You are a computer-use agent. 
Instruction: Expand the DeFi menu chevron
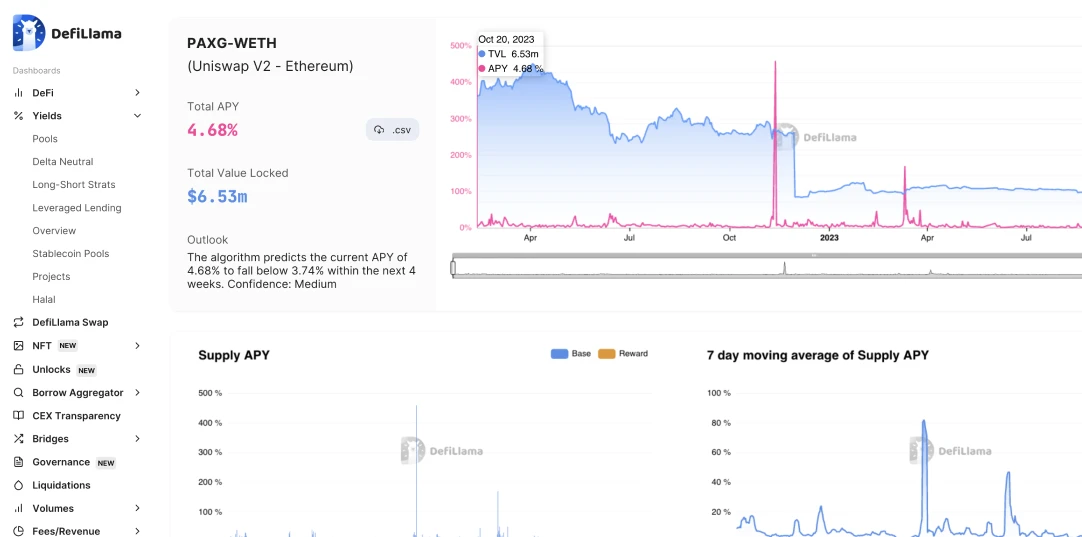coord(137,93)
